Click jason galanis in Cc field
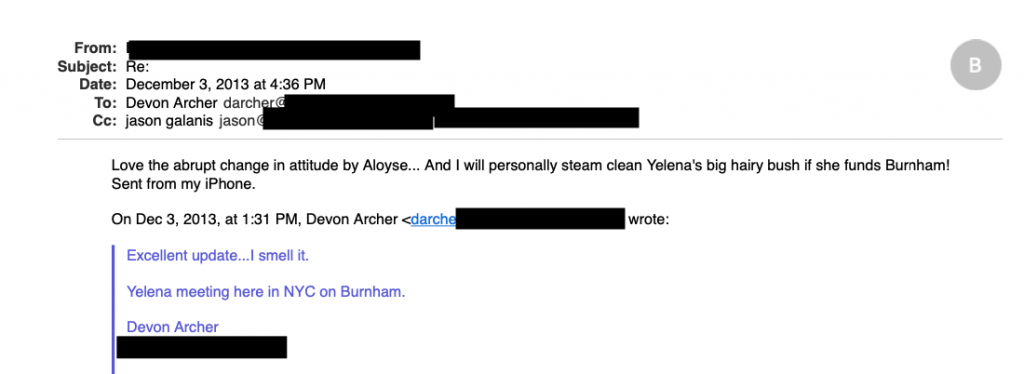This screenshot has height=374, width=1024. [x=169, y=120]
